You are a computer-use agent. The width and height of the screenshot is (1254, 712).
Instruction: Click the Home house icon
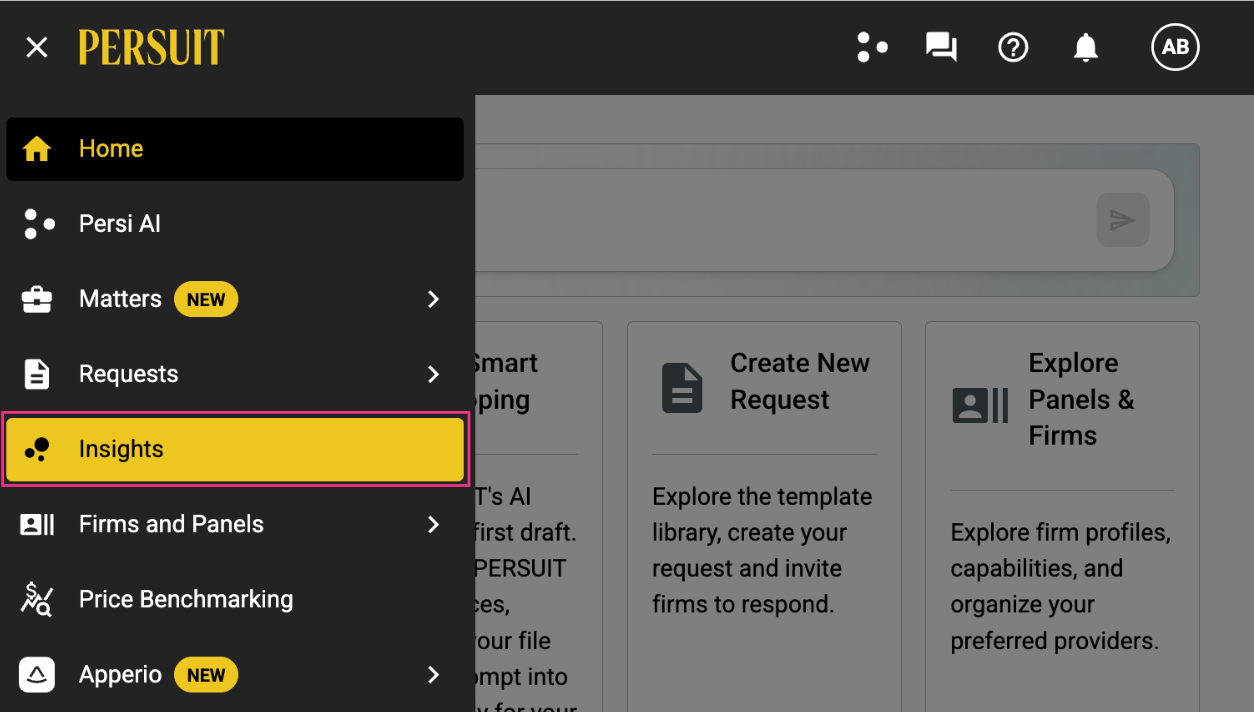coord(37,149)
